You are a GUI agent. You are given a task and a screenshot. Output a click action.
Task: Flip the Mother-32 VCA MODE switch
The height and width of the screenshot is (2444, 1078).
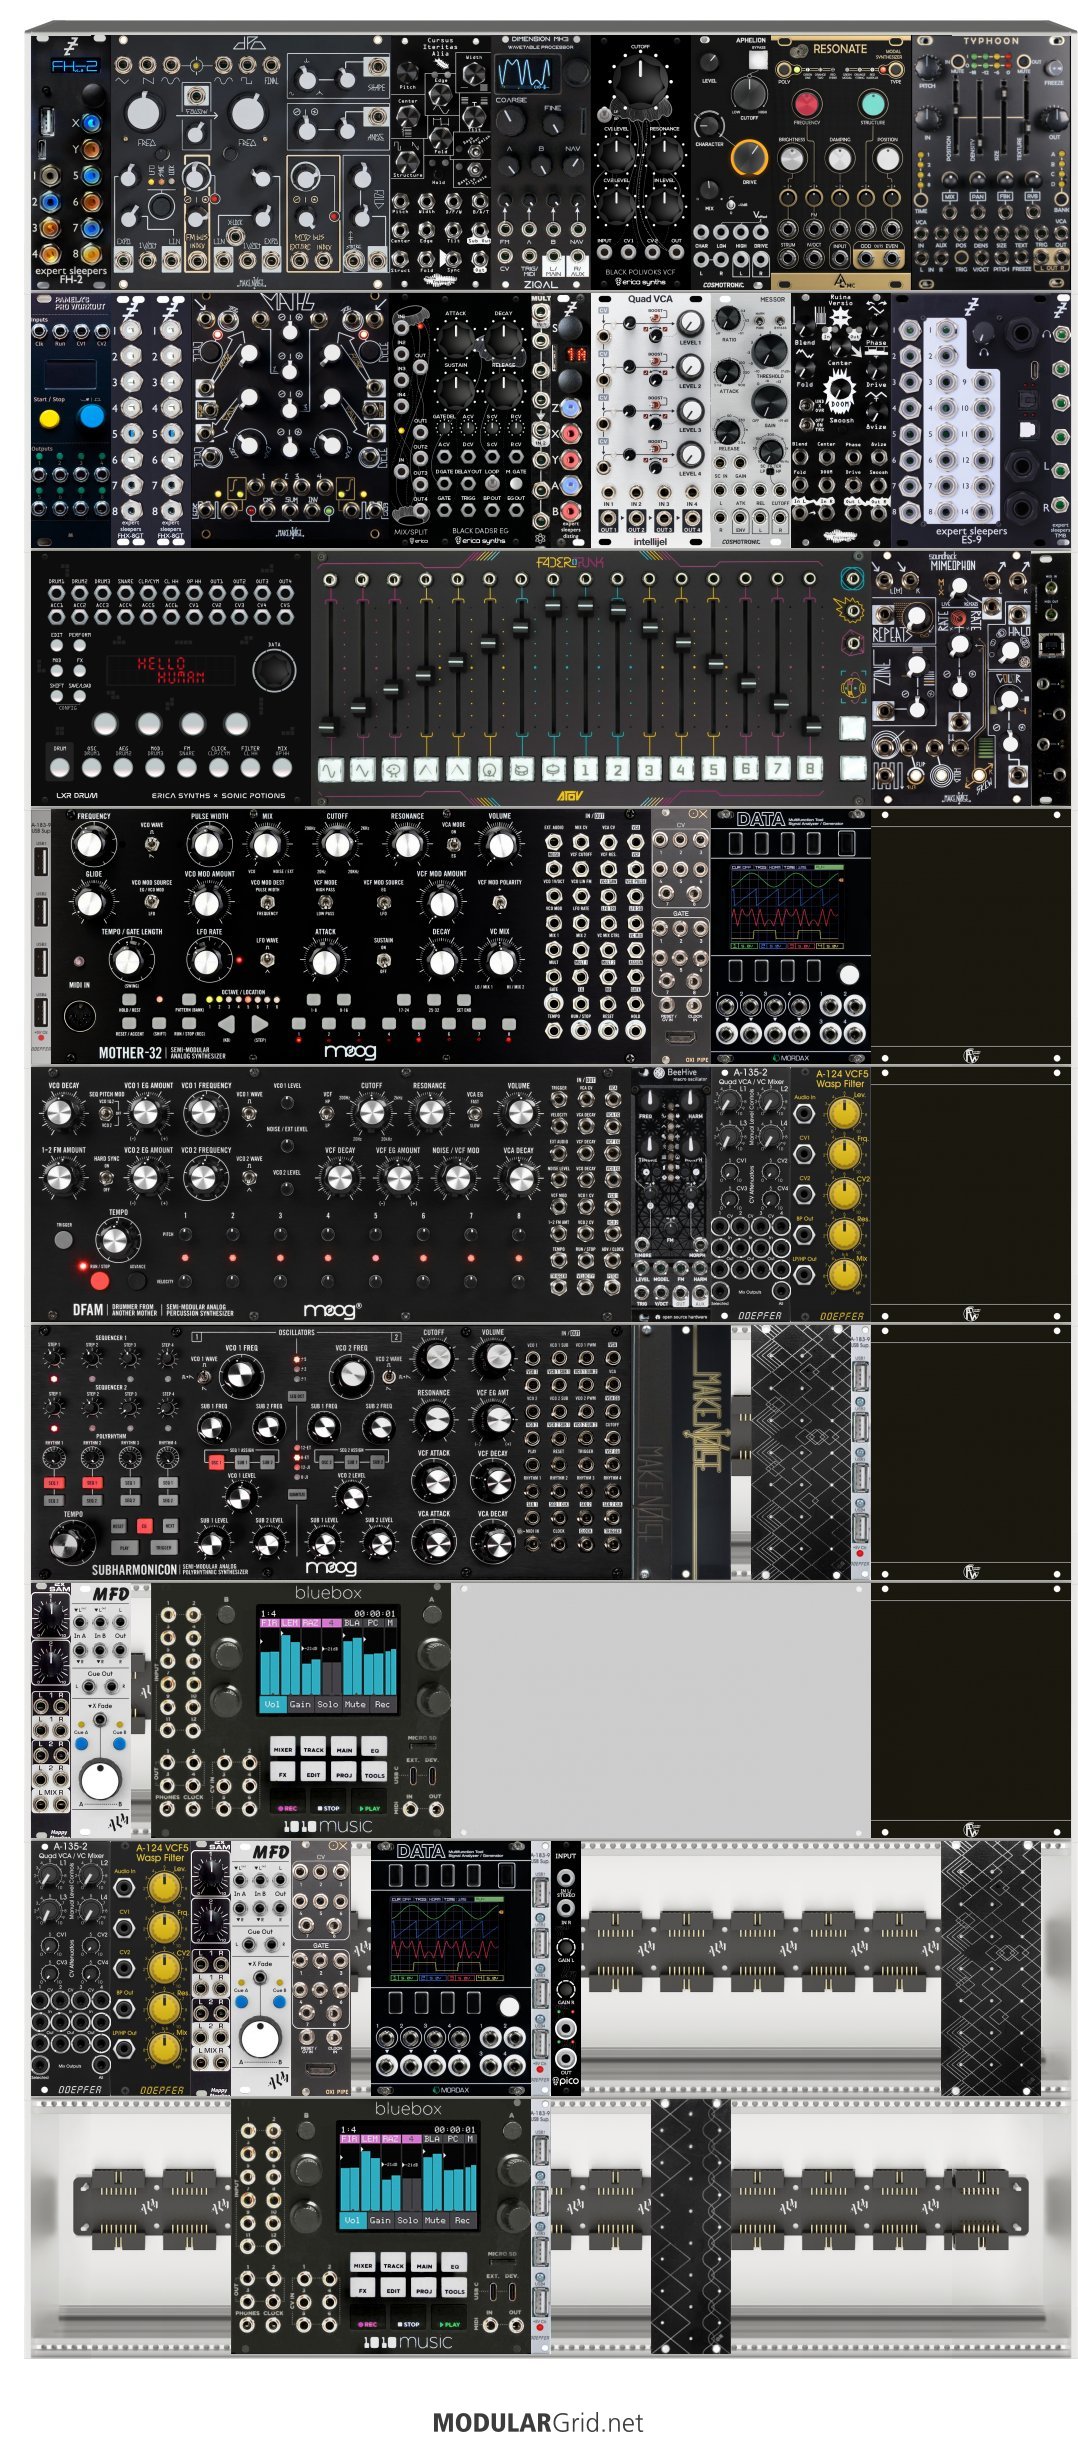tap(453, 845)
